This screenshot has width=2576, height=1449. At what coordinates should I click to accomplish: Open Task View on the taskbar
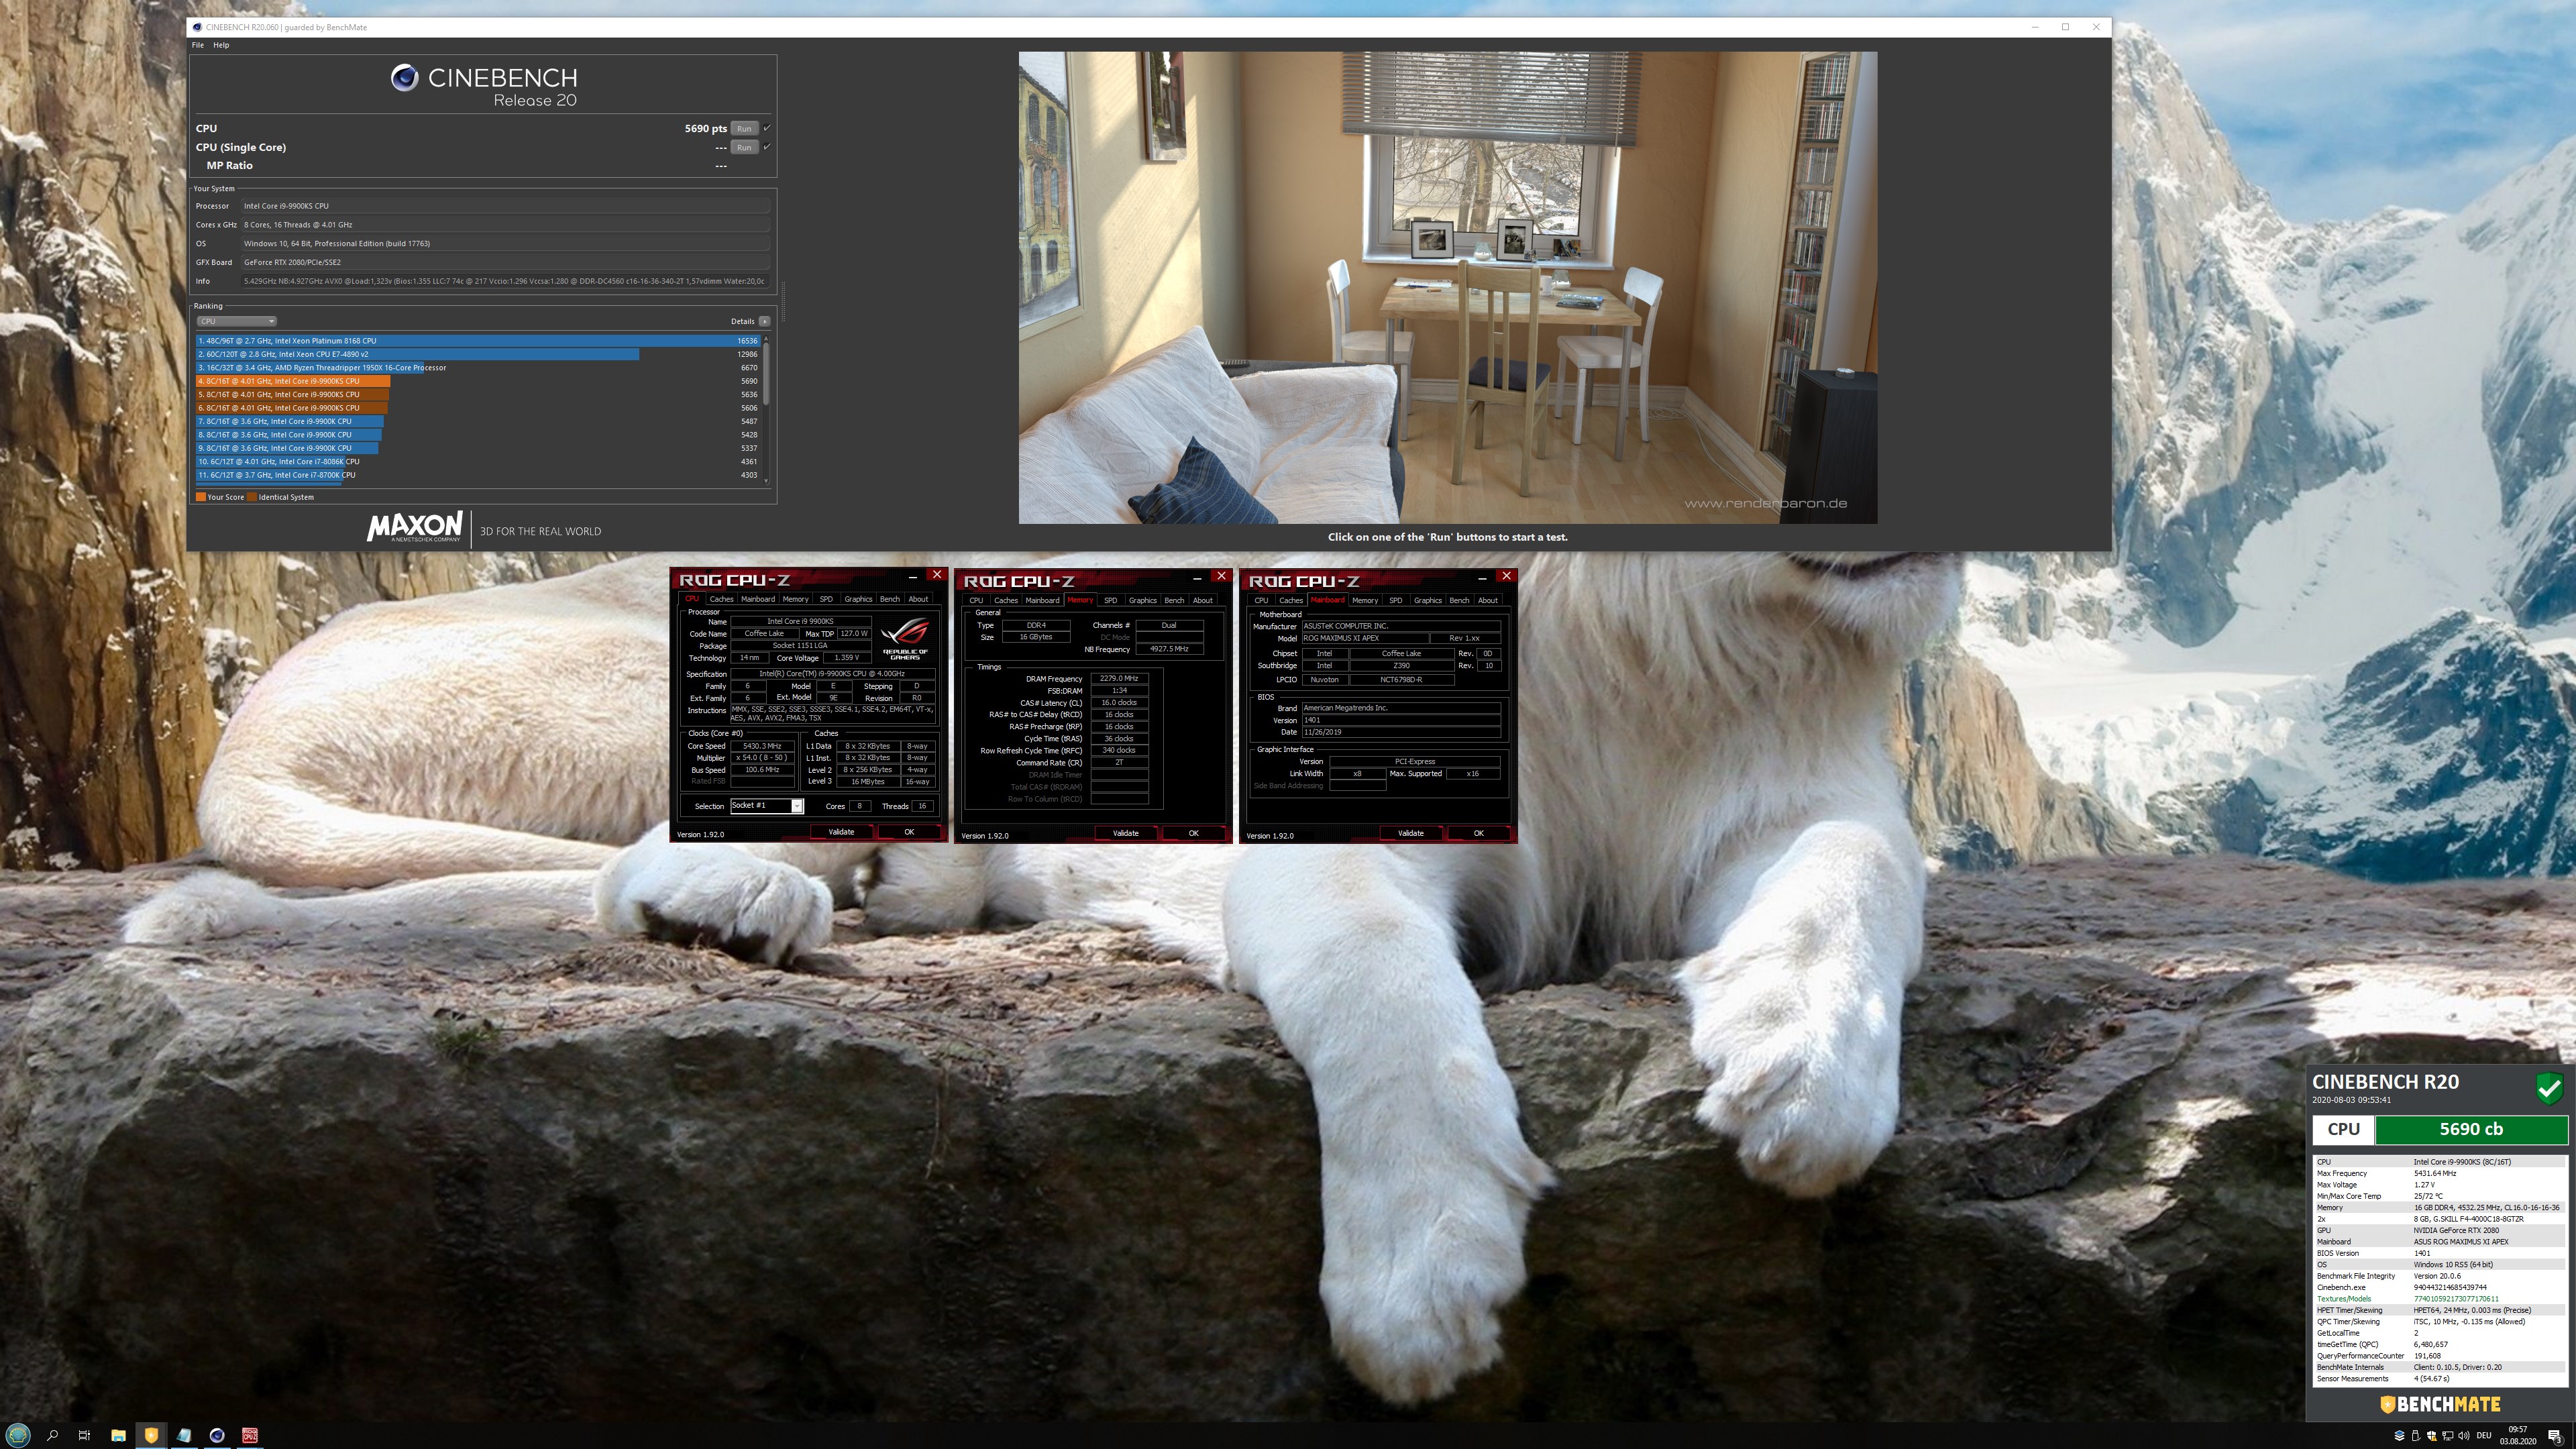click(85, 1435)
